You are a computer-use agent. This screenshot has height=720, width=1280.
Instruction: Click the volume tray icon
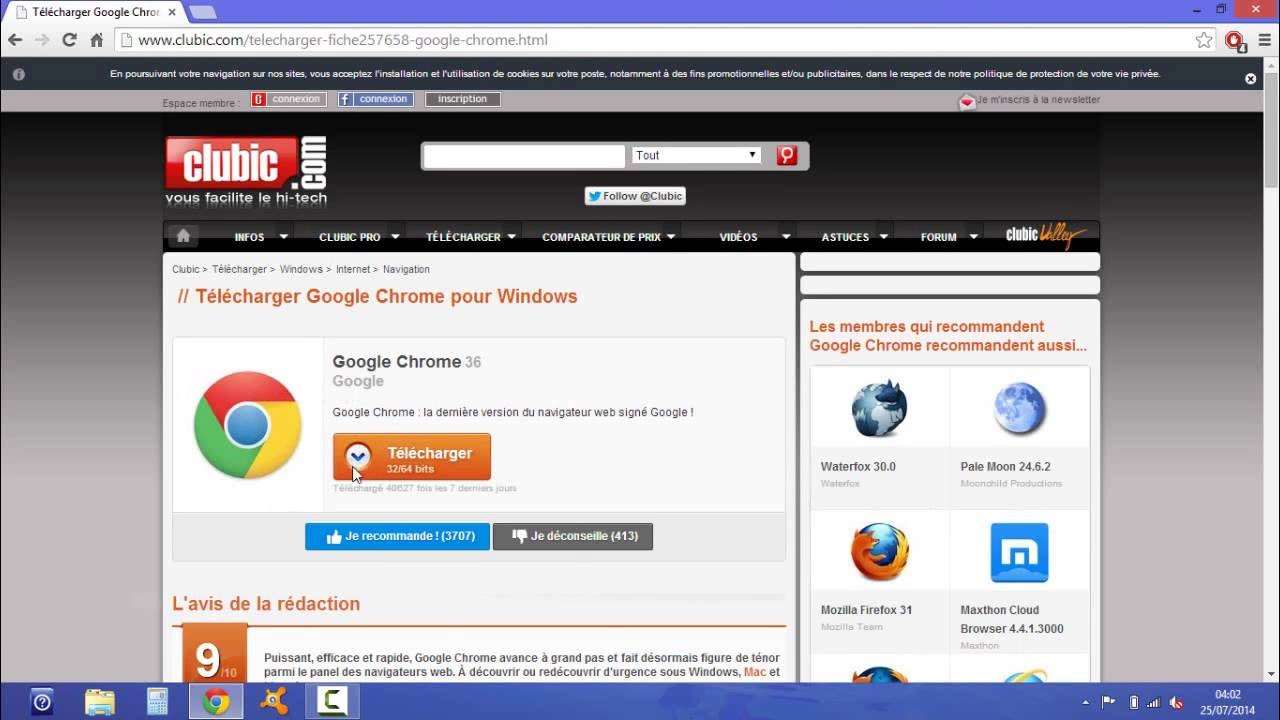coord(1177,702)
